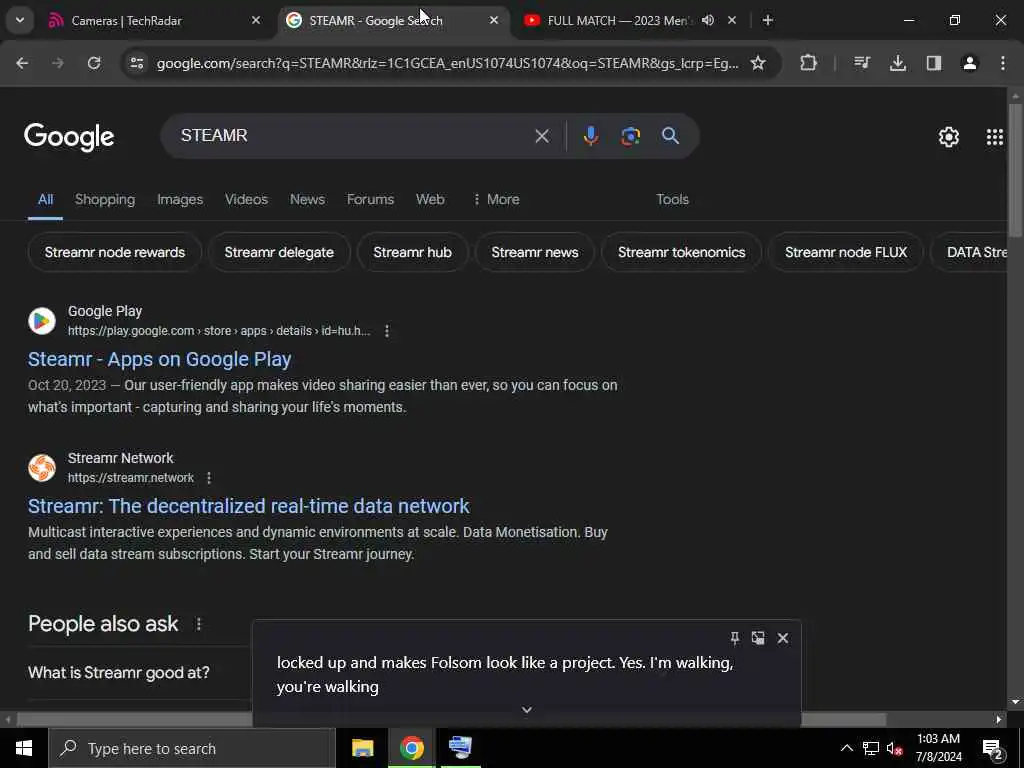This screenshot has height=768, width=1024.
Task: Switch to Cameras | TechRadar tab
Action: 155,20
